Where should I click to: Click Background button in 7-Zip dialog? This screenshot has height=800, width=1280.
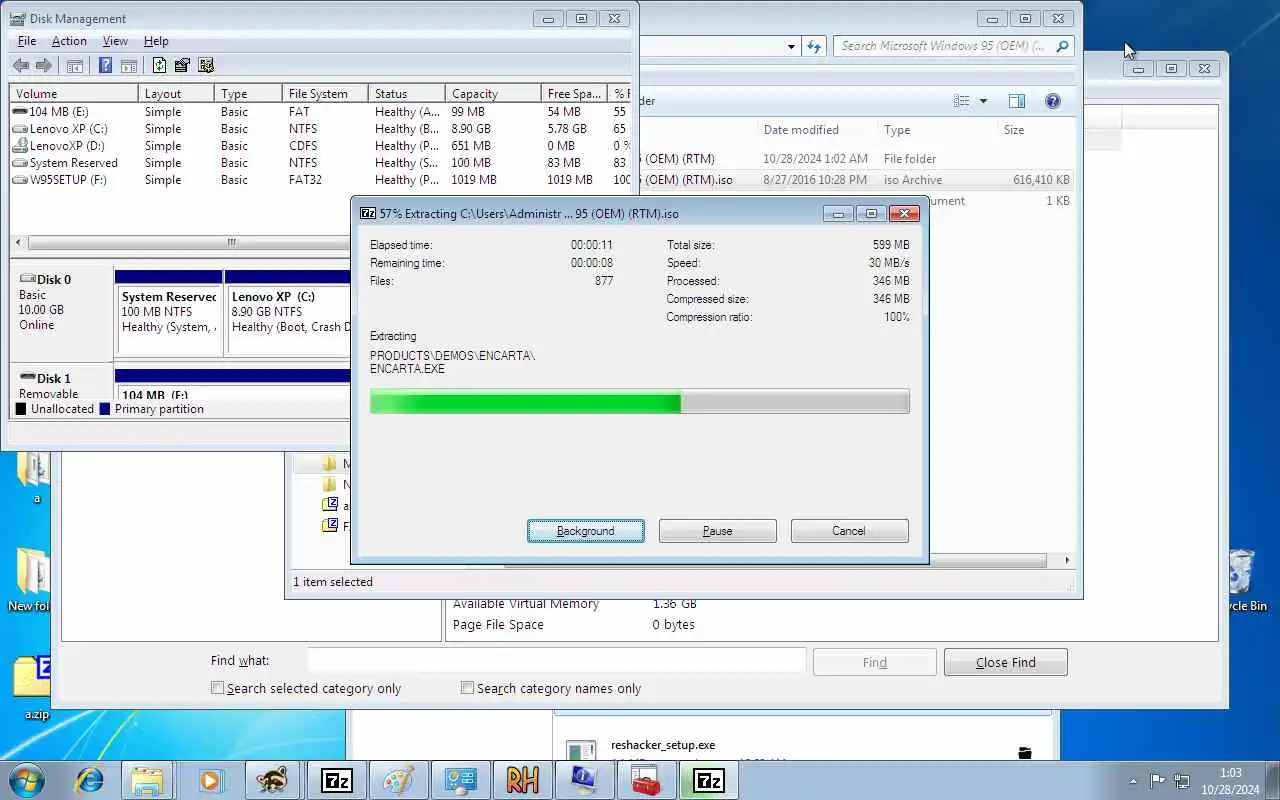coord(586,531)
